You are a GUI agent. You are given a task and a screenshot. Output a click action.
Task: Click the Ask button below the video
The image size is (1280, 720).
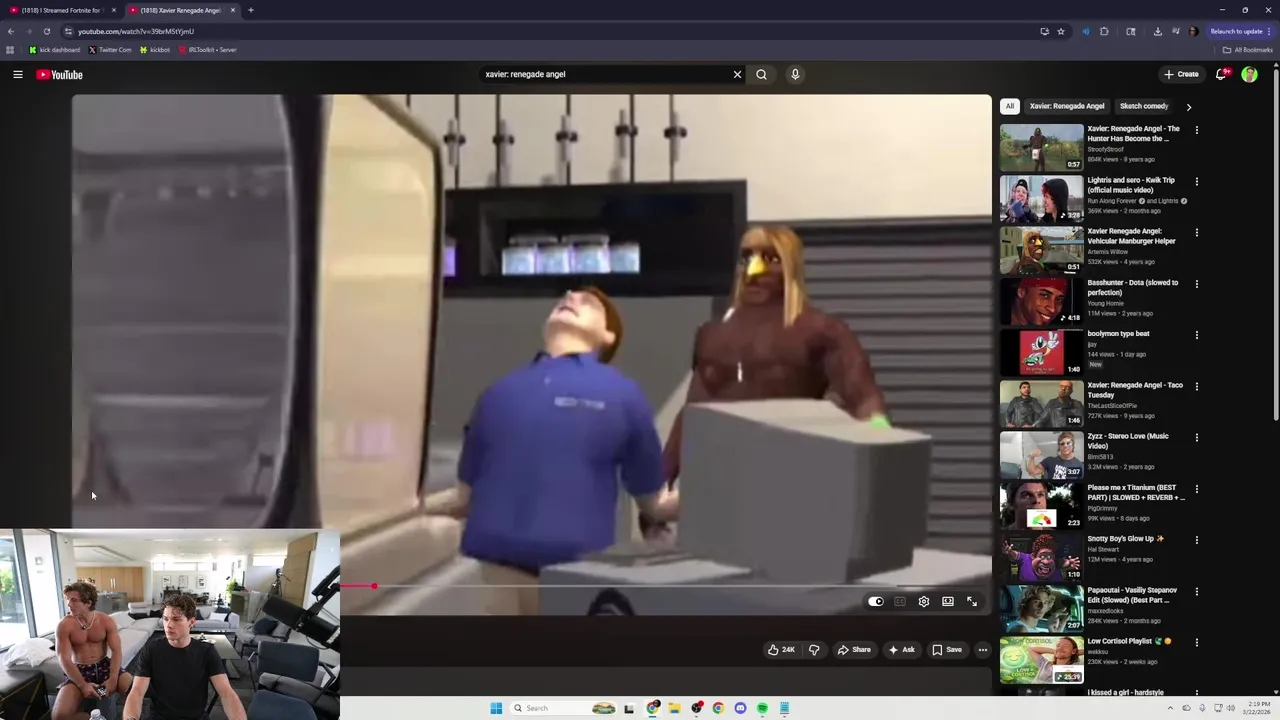pyautogui.click(x=901, y=650)
